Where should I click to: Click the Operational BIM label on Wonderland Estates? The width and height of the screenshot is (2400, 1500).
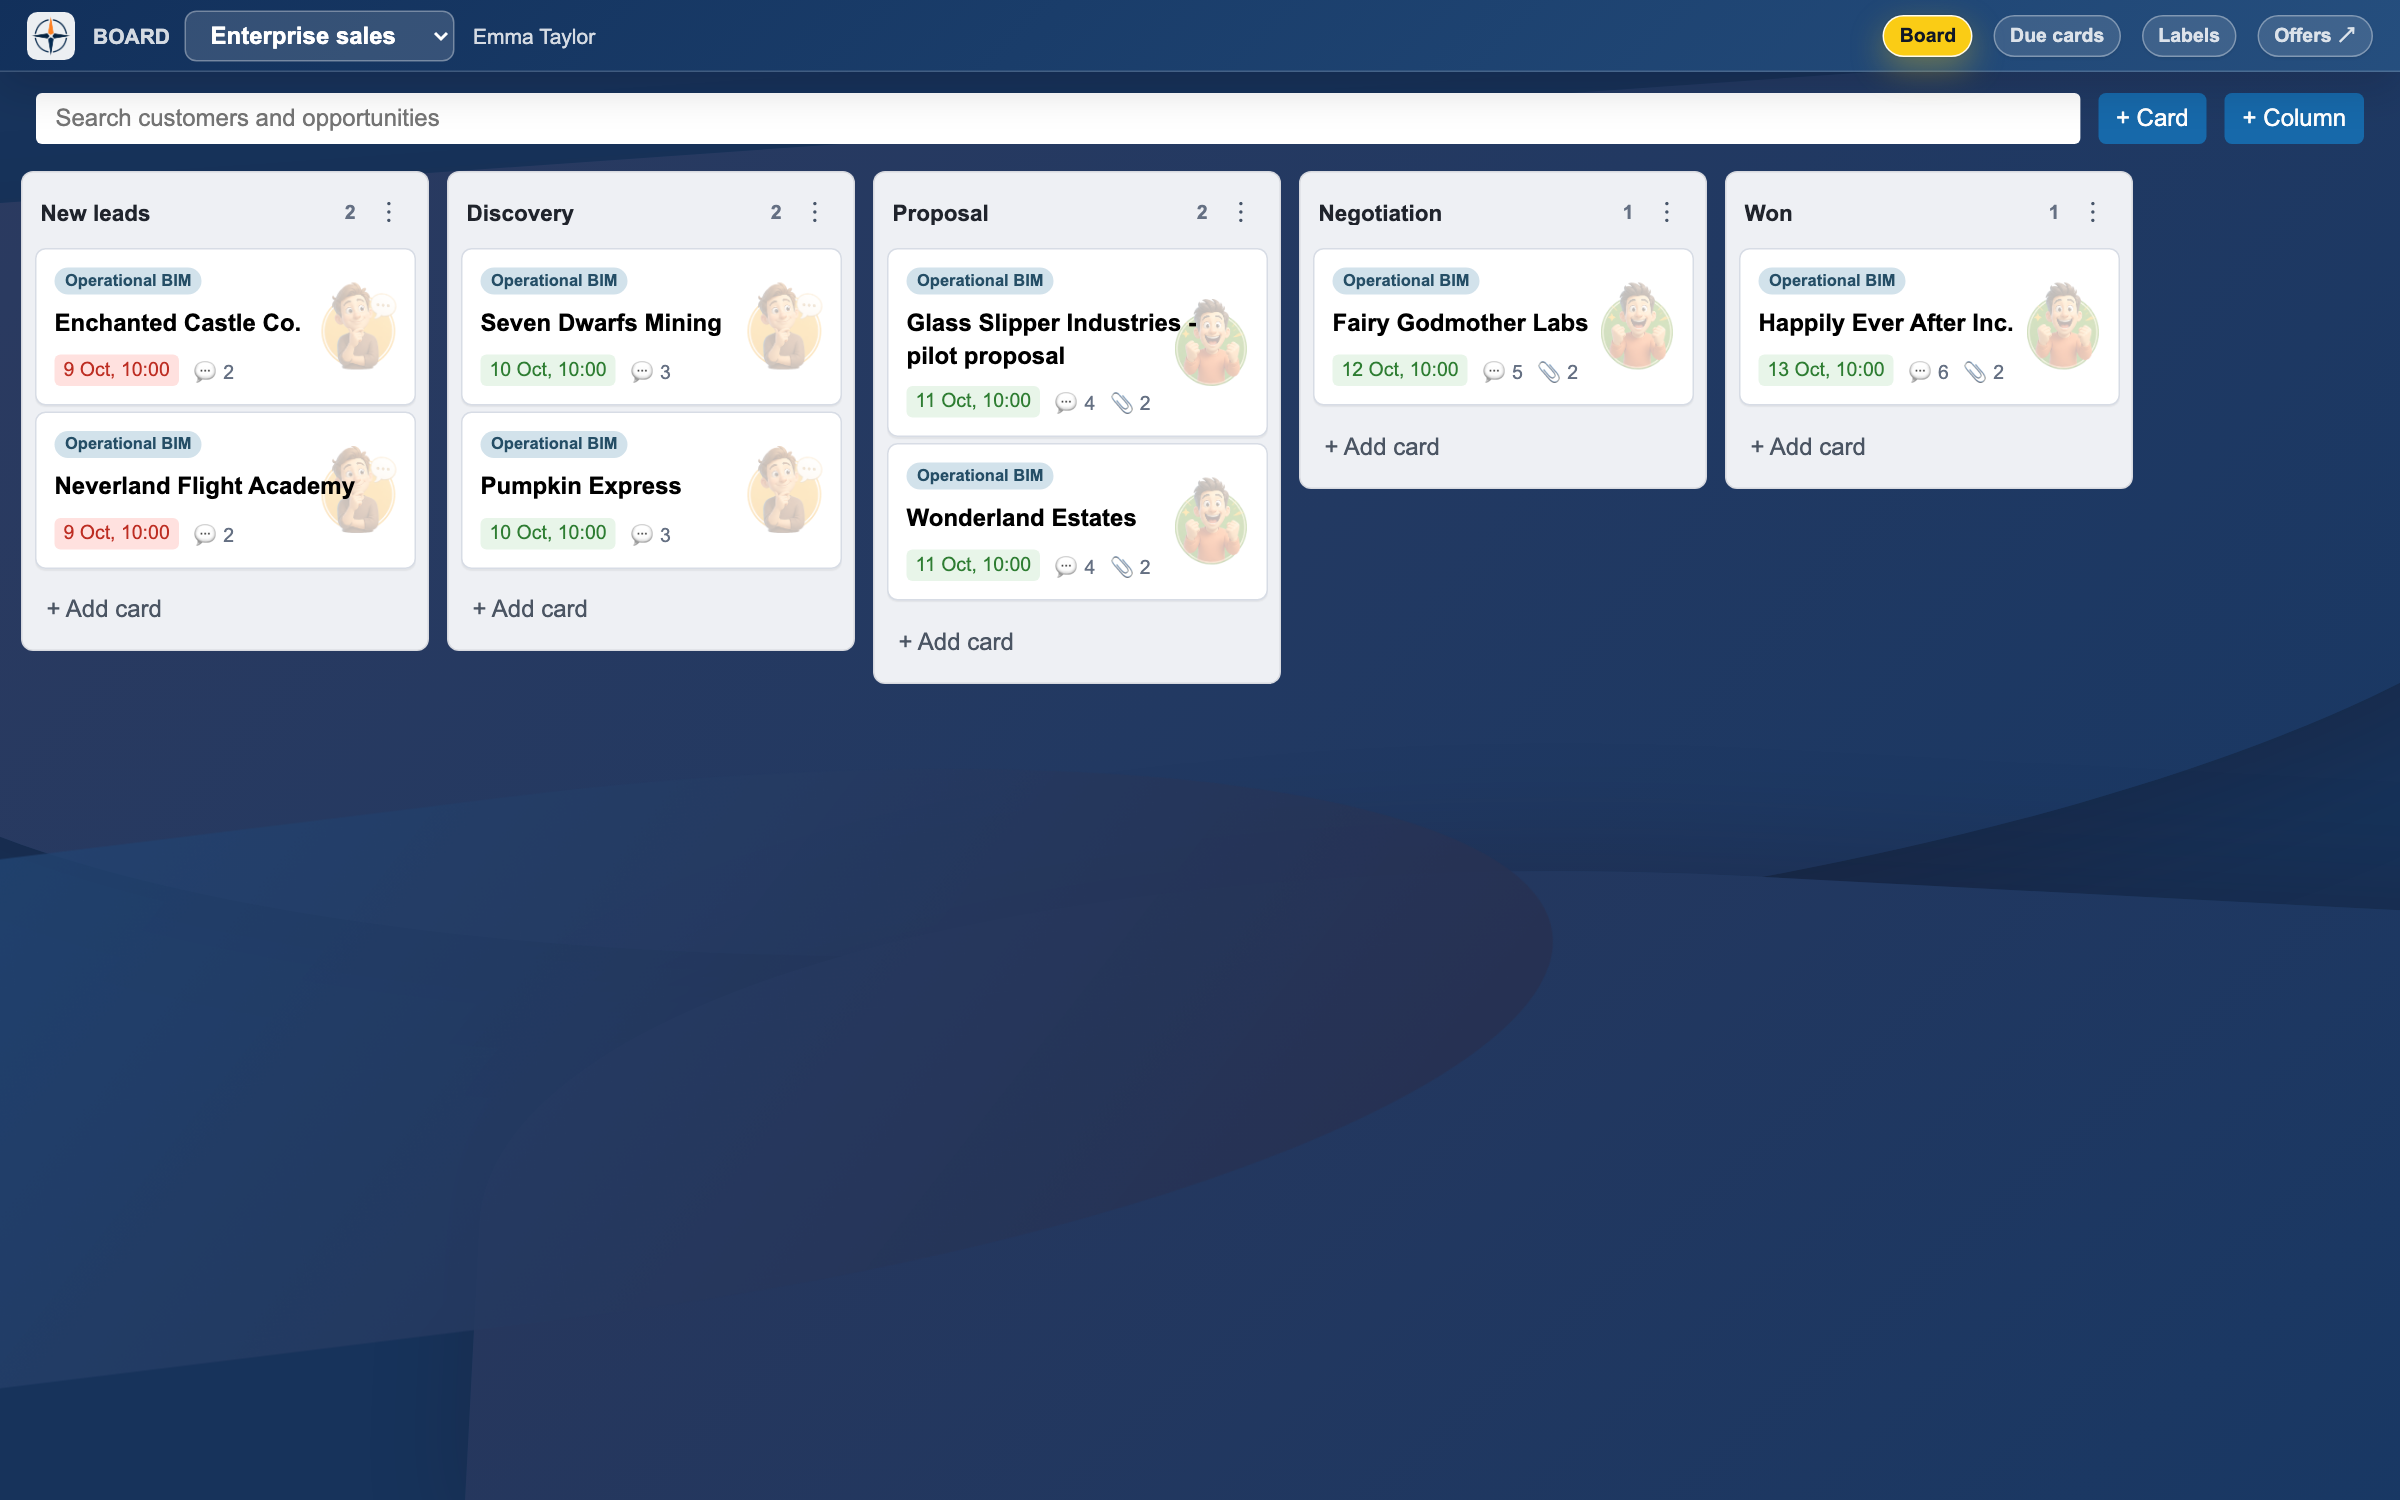pos(980,476)
